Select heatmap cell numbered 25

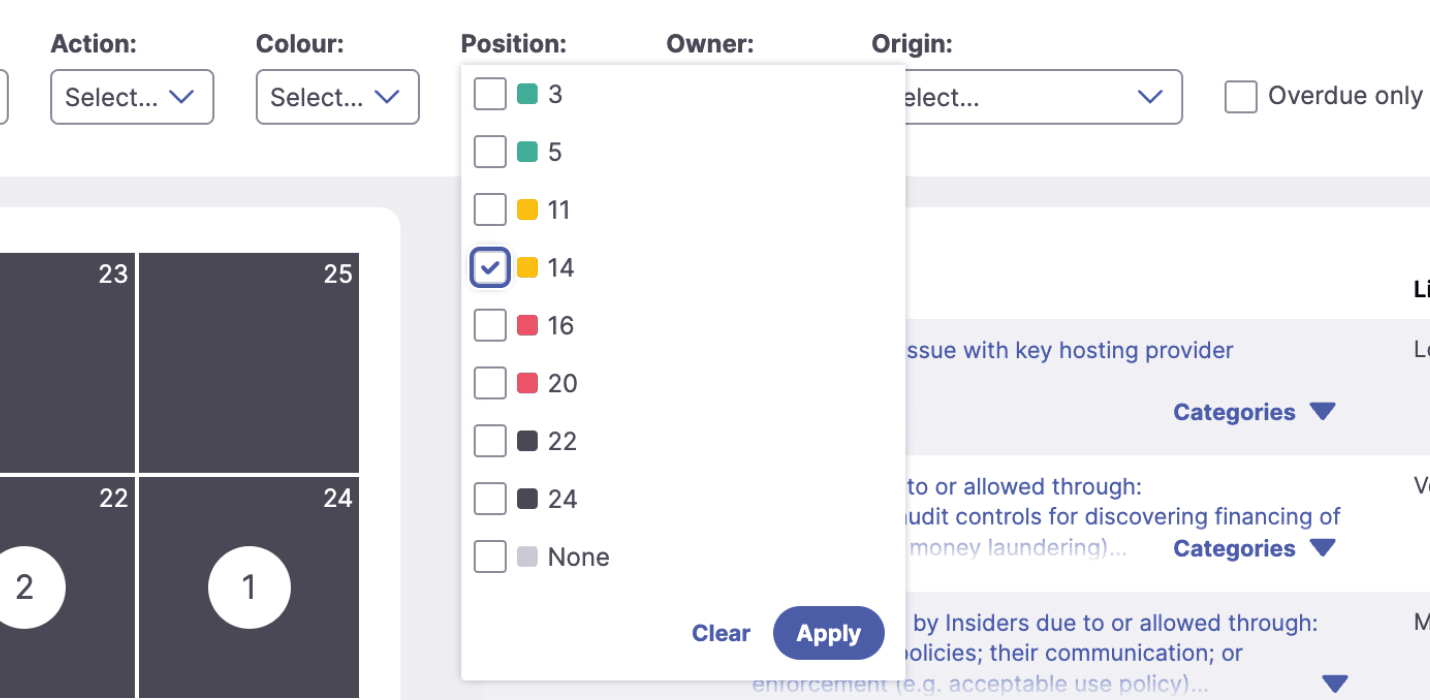tap(249, 362)
